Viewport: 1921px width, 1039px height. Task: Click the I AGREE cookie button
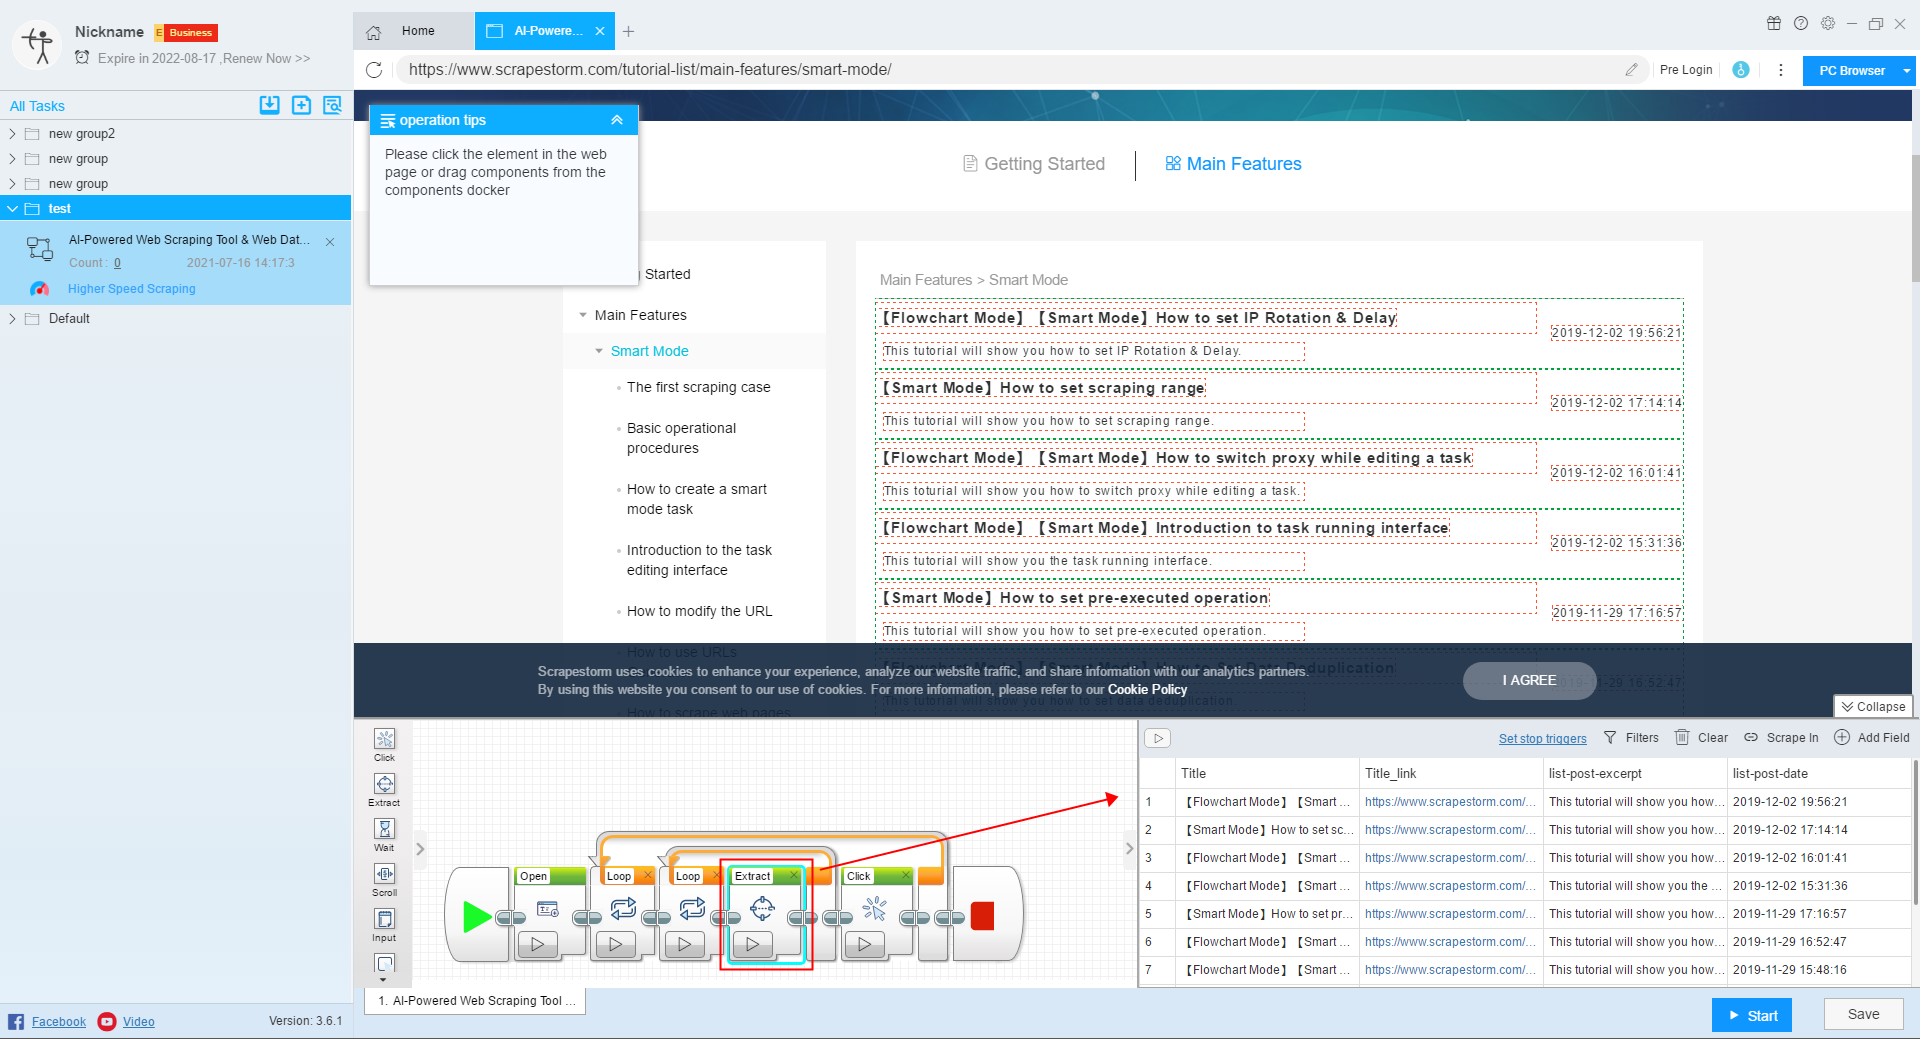pyautogui.click(x=1528, y=680)
